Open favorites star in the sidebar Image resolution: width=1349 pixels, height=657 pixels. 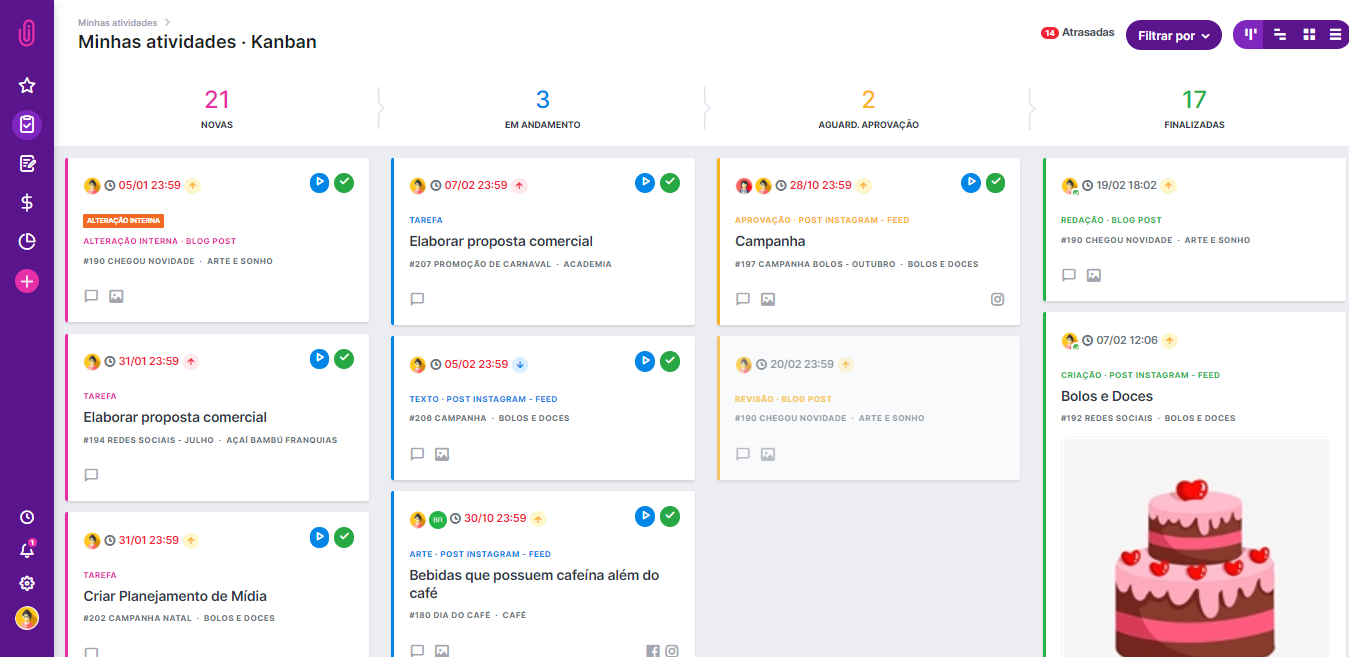point(27,86)
